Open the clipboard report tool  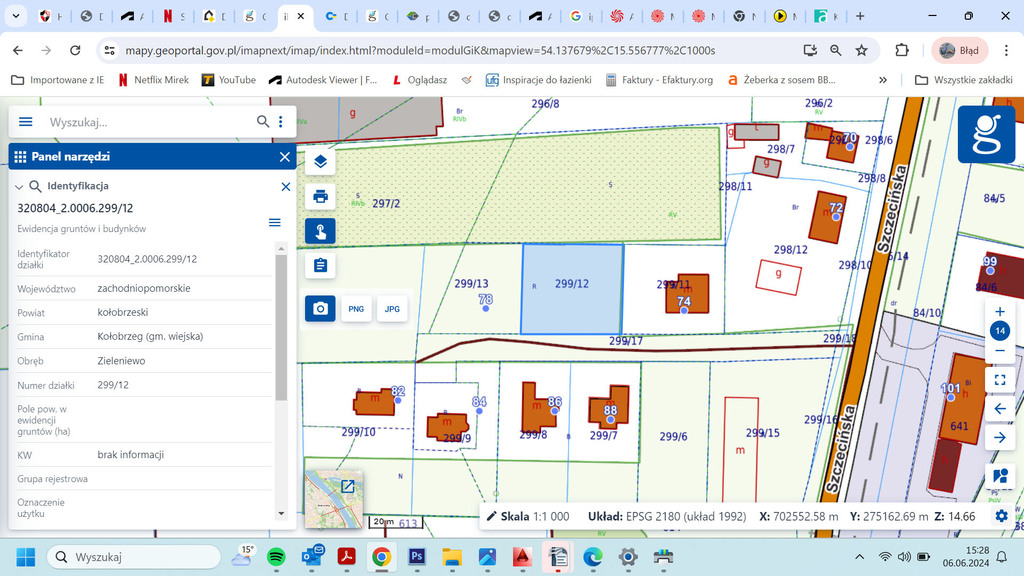[x=320, y=265]
